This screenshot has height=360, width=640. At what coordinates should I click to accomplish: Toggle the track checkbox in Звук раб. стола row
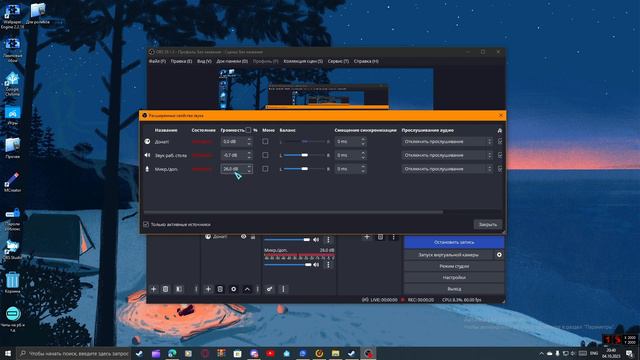coord(500,155)
